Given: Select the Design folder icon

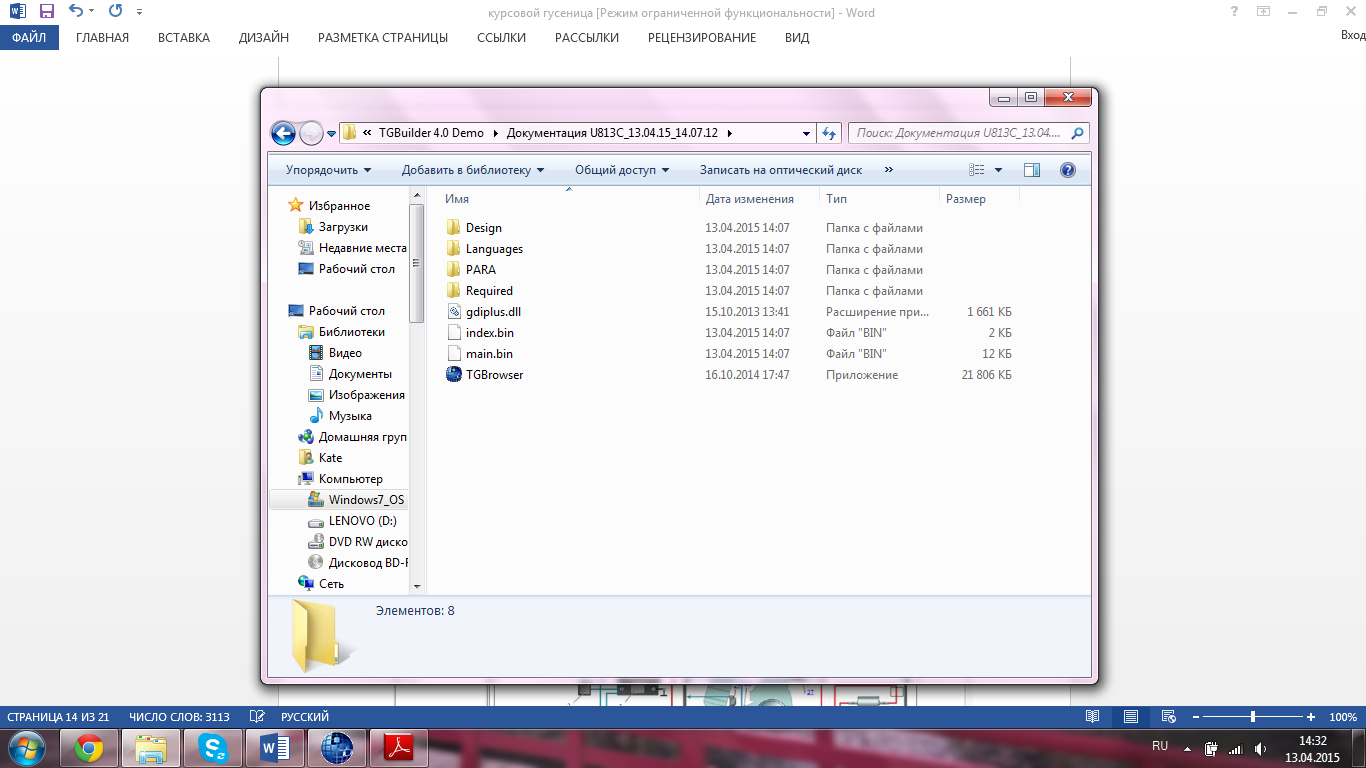Looking at the screenshot, I should (454, 228).
